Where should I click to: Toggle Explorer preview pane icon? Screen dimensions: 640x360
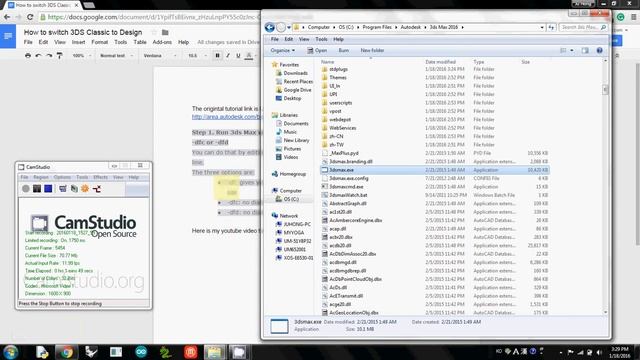[x=585, y=50]
